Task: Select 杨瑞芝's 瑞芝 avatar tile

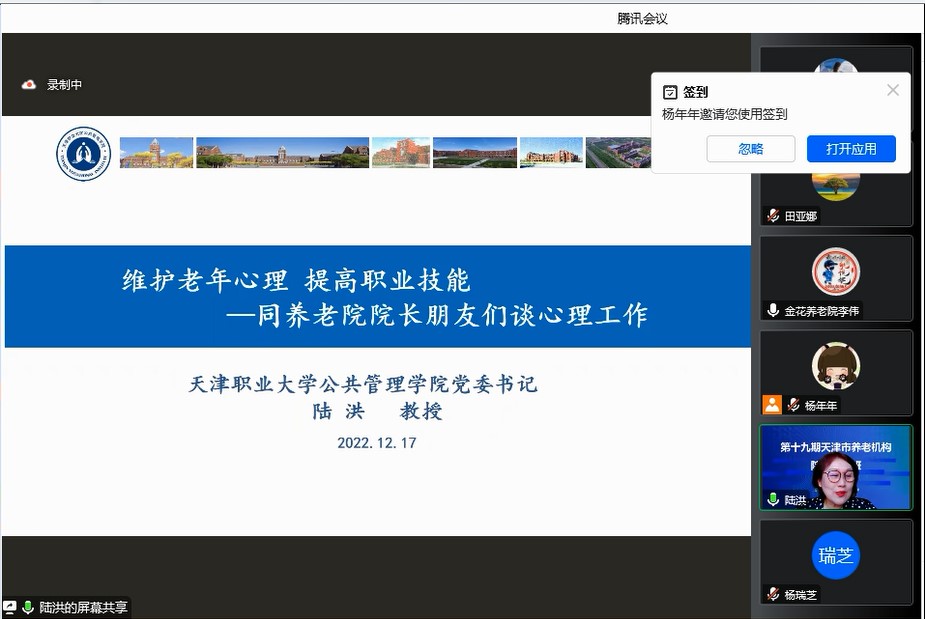Action: (836, 557)
